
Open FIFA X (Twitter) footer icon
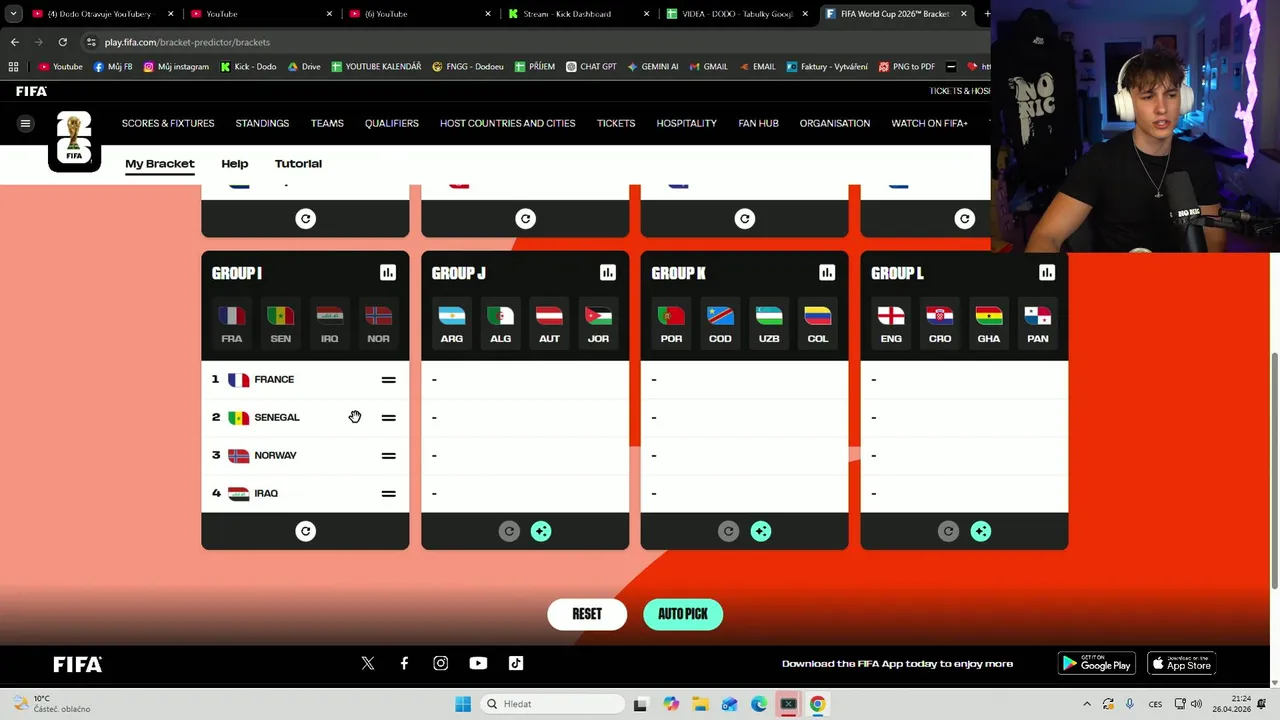click(x=368, y=663)
